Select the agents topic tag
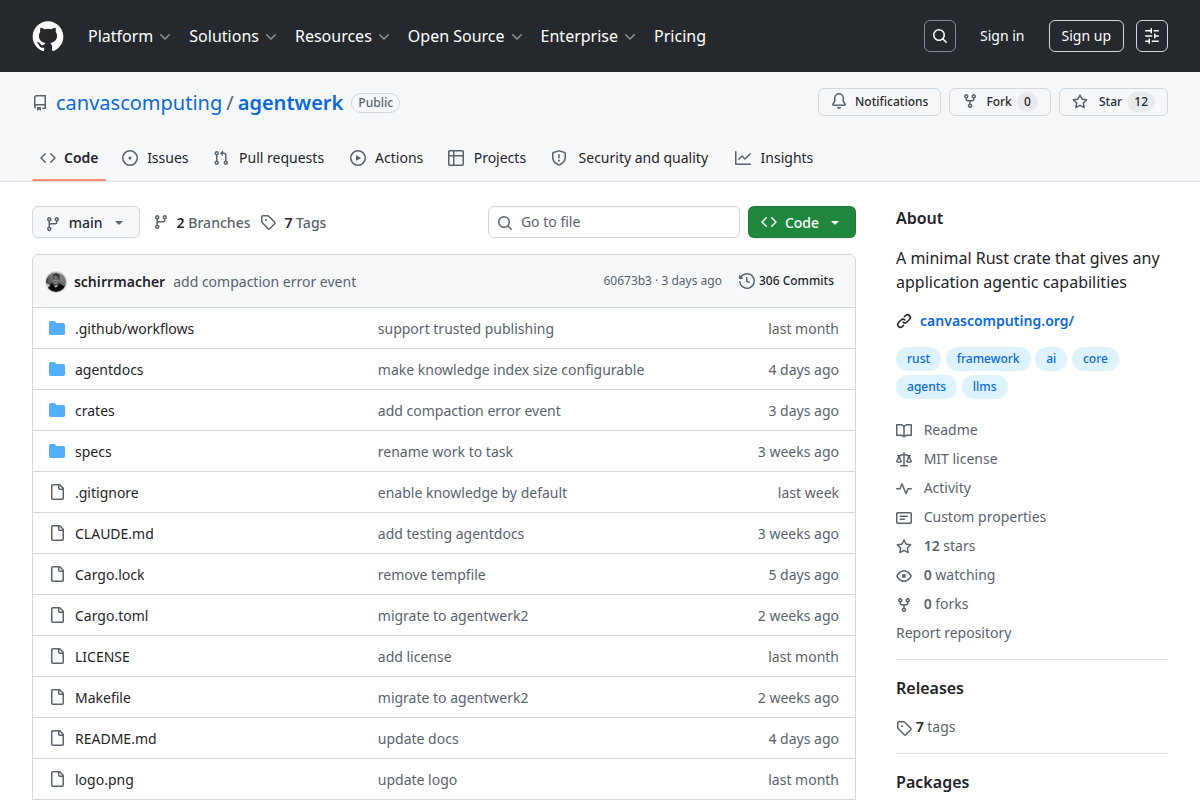Screen dimensions: 1200x800 coord(926,386)
